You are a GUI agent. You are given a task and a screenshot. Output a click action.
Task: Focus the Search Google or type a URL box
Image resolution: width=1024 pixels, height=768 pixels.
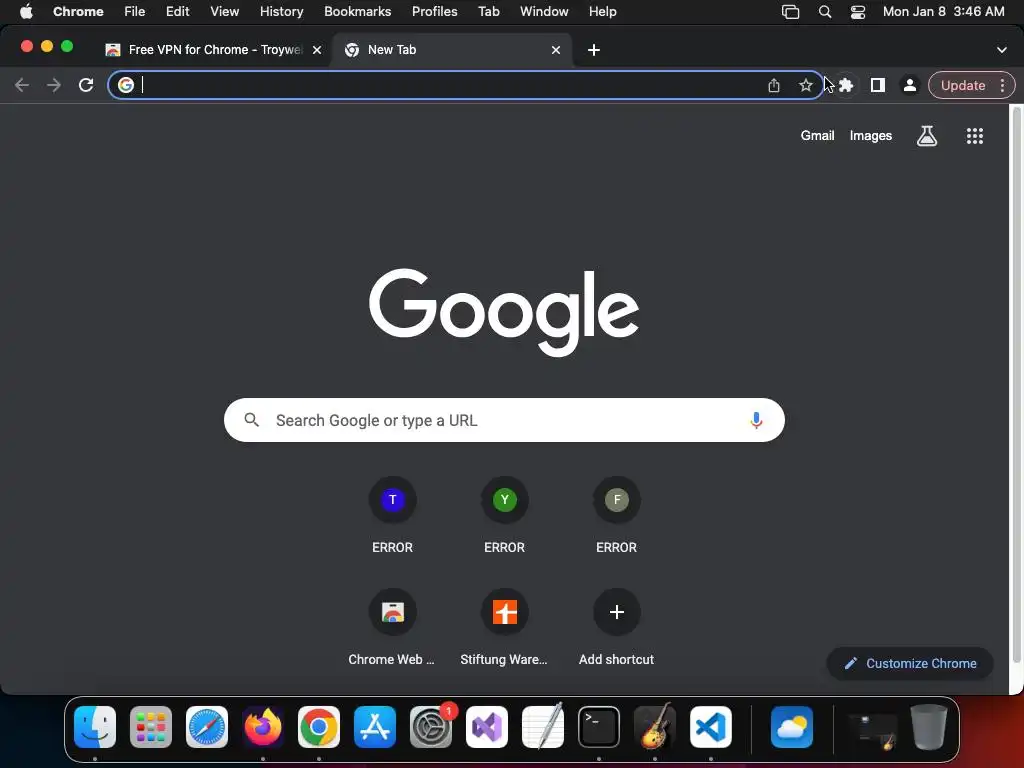pos(504,420)
